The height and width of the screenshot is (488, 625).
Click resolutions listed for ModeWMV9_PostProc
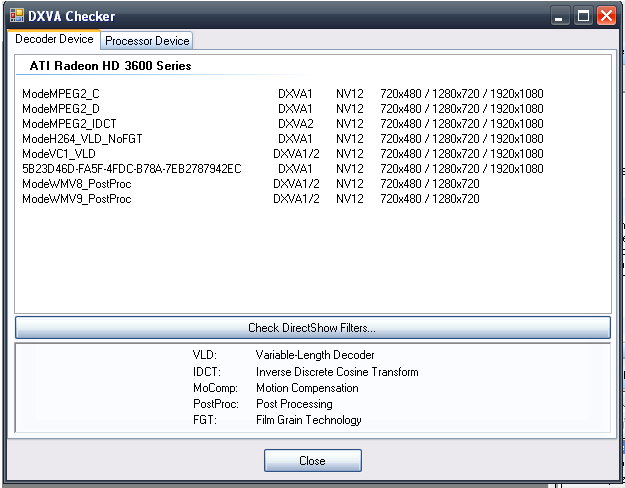[x=430, y=199]
